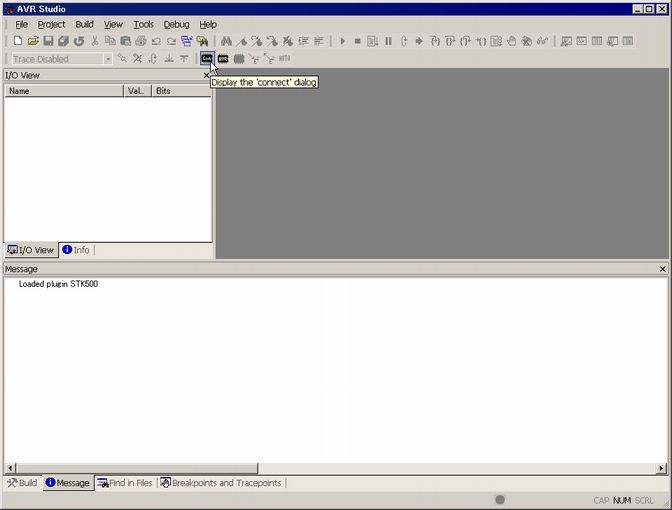Select the Message tab at bottom

click(68, 483)
